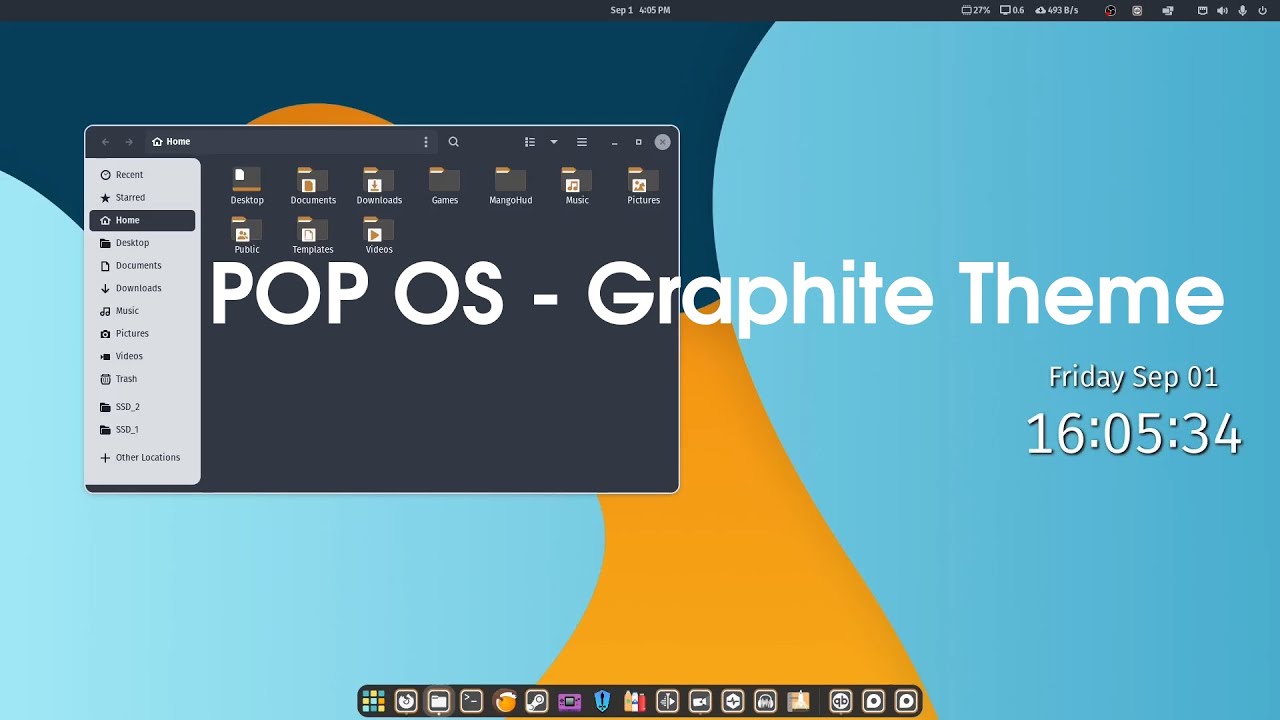Select Desktop in the sidebar
This screenshot has width=1280, height=720.
pos(142,243)
